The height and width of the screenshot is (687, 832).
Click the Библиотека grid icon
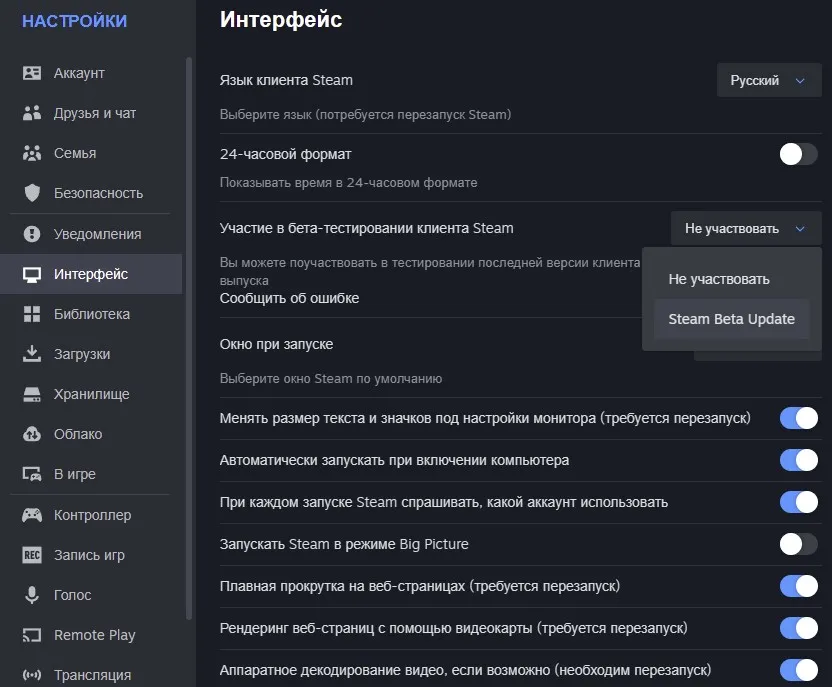[32, 314]
